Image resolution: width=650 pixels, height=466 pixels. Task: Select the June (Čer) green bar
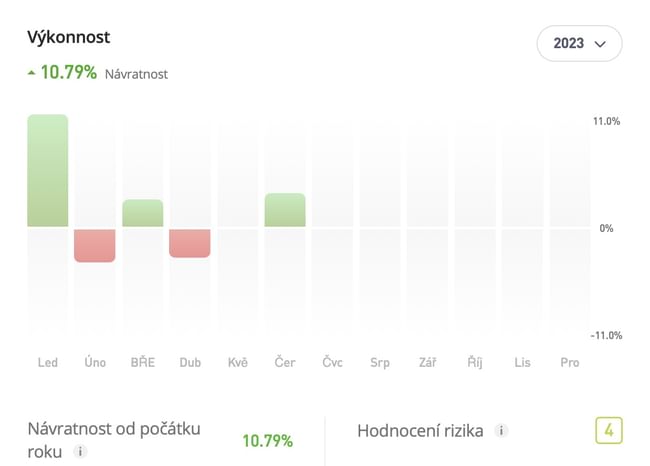(285, 210)
